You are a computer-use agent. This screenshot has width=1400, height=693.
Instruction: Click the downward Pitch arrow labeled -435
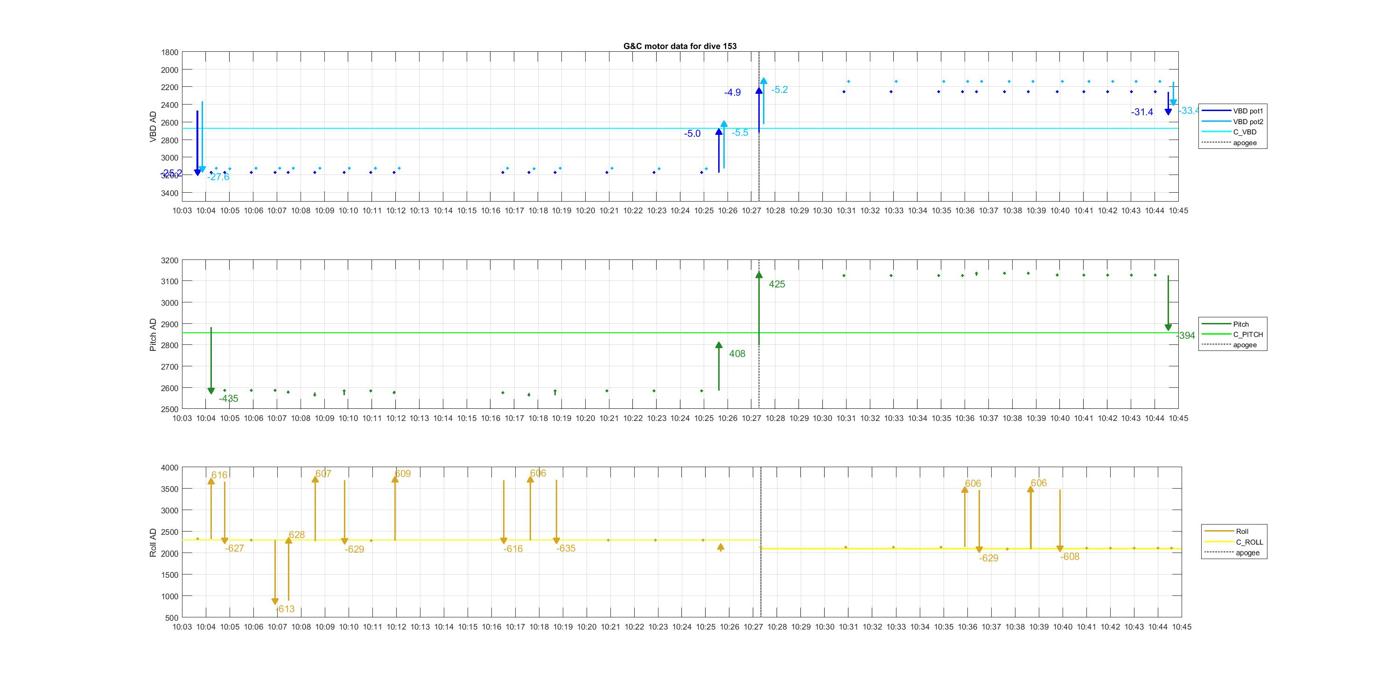(x=211, y=361)
